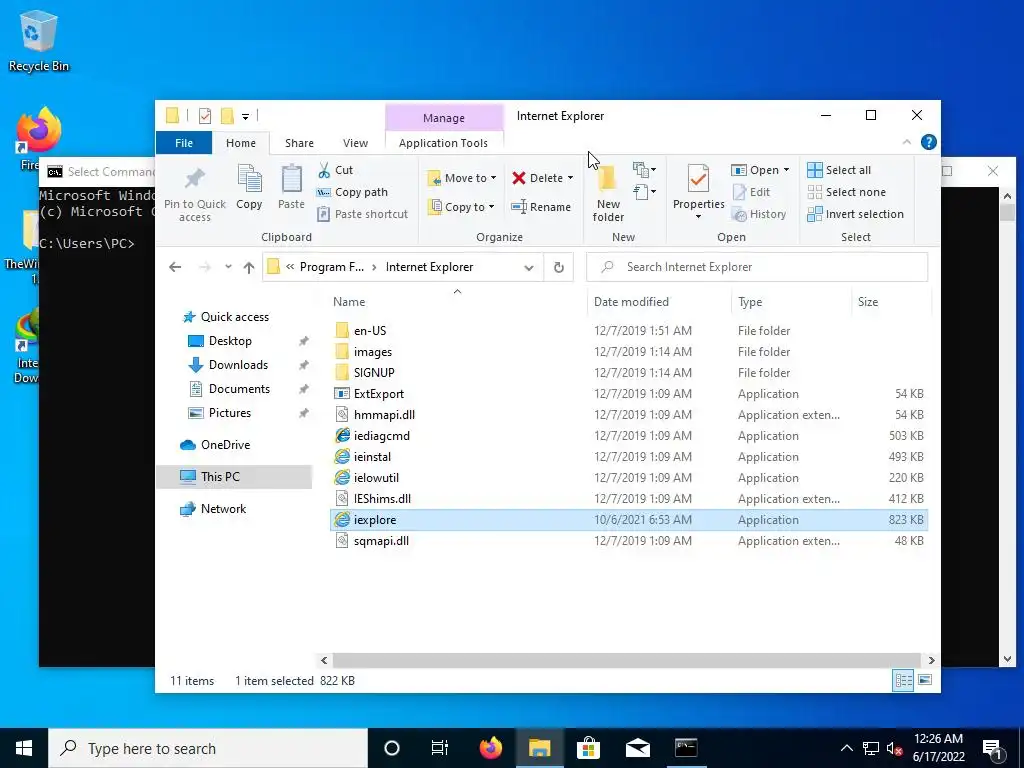
Task: Open Recycle Bin desktop icon
Action: (39, 41)
